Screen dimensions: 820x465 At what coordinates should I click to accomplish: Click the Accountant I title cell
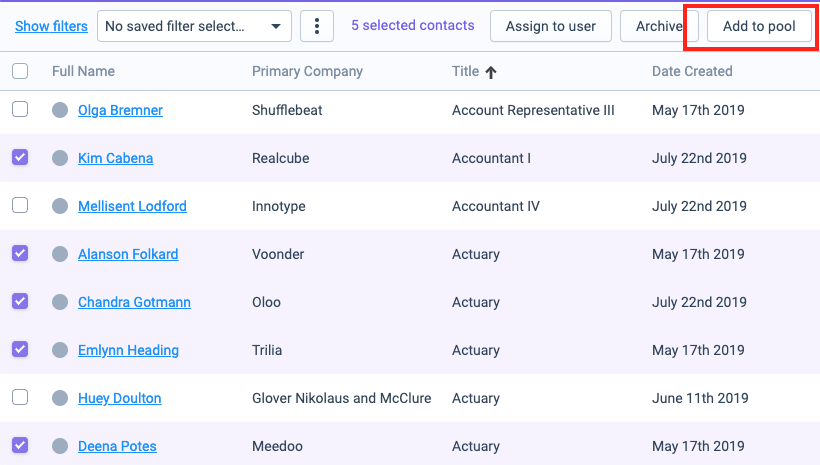click(491, 158)
